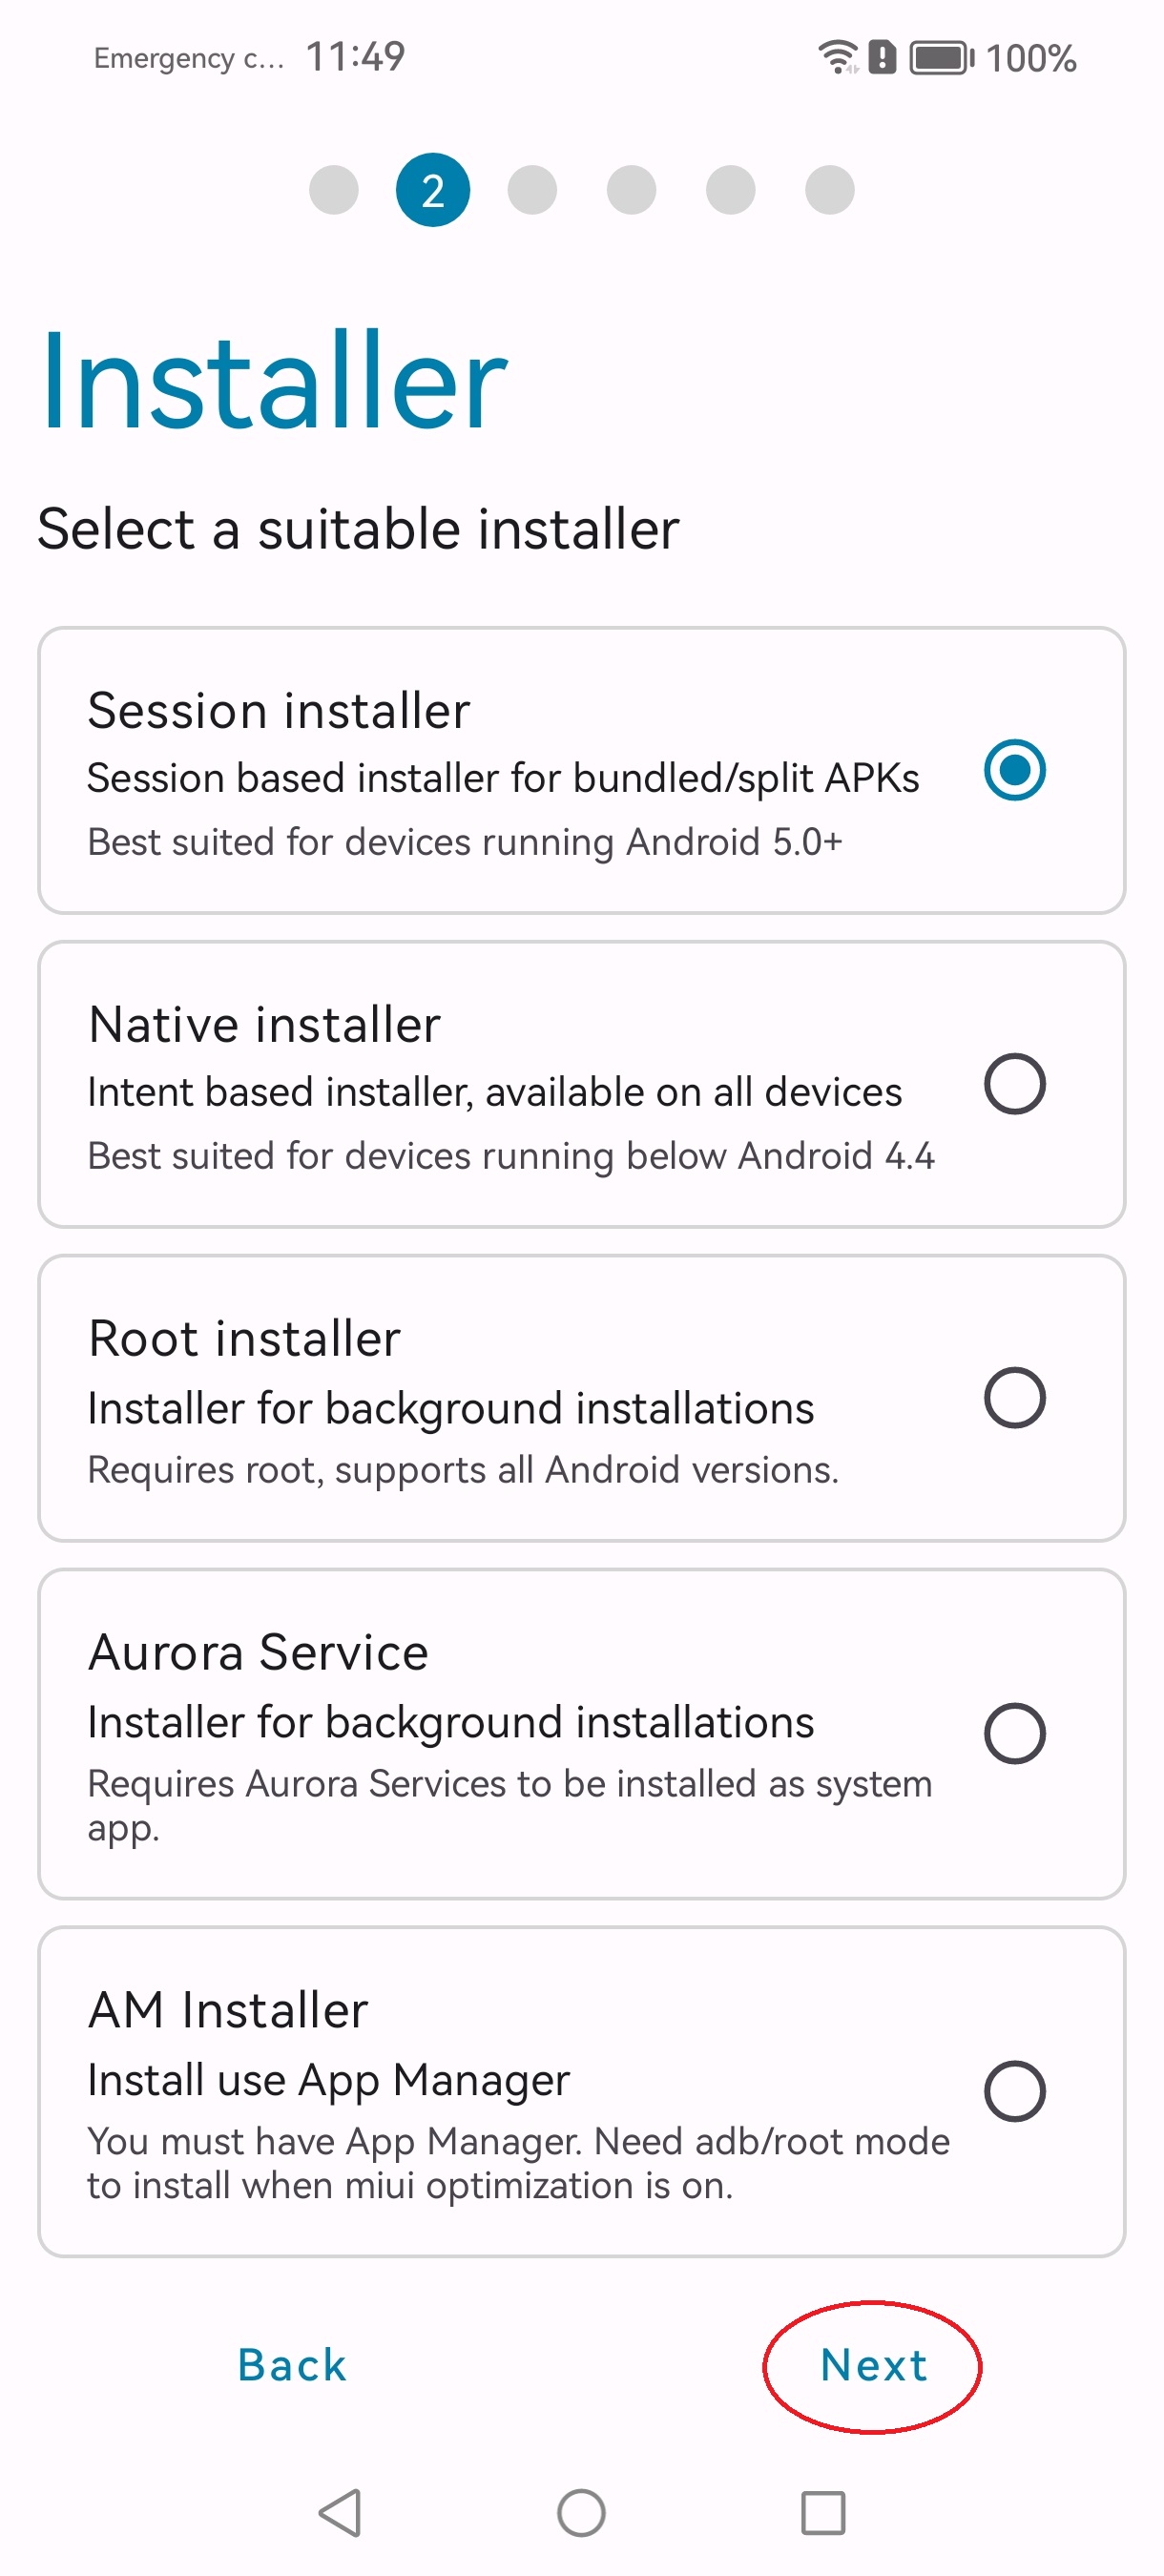The width and height of the screenshot is (1164, 2576).
Task: Select the Root installer radio button
Action: tap(1015, 1398)
